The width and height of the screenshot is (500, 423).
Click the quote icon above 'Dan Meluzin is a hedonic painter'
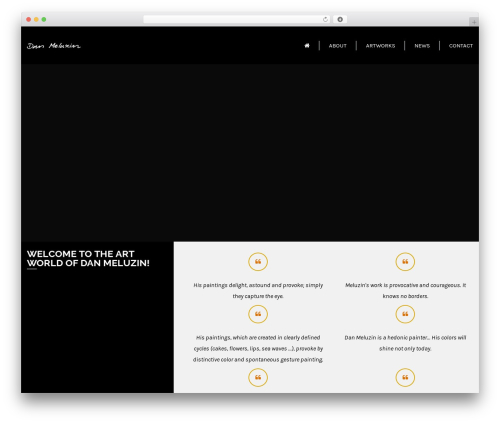click(x=405, y=314)
